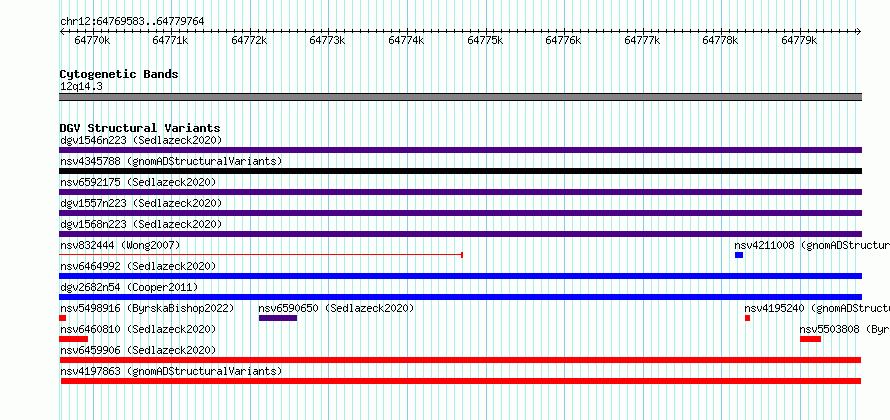
Task: Click the nsv4197863 gnomAD label
Action: pos(171,371)
